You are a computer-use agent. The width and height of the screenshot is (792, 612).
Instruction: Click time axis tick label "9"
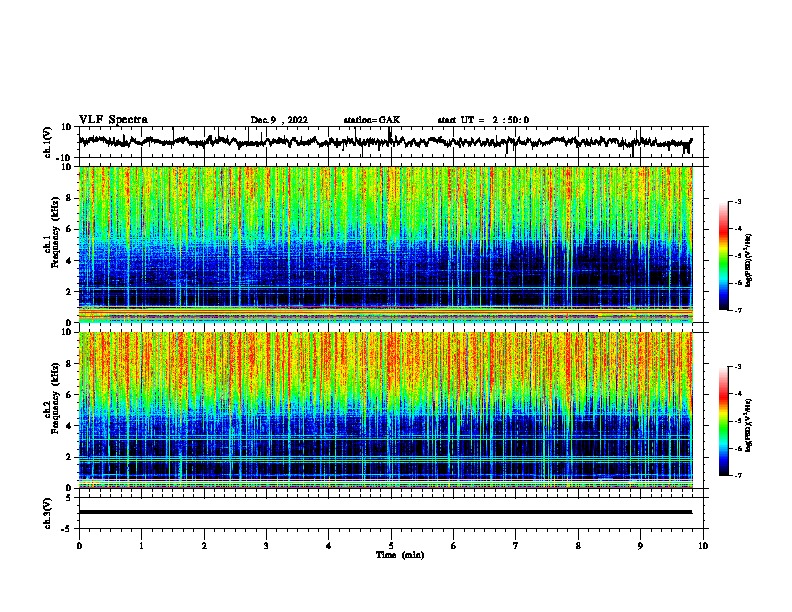click(x=640, y=546)
